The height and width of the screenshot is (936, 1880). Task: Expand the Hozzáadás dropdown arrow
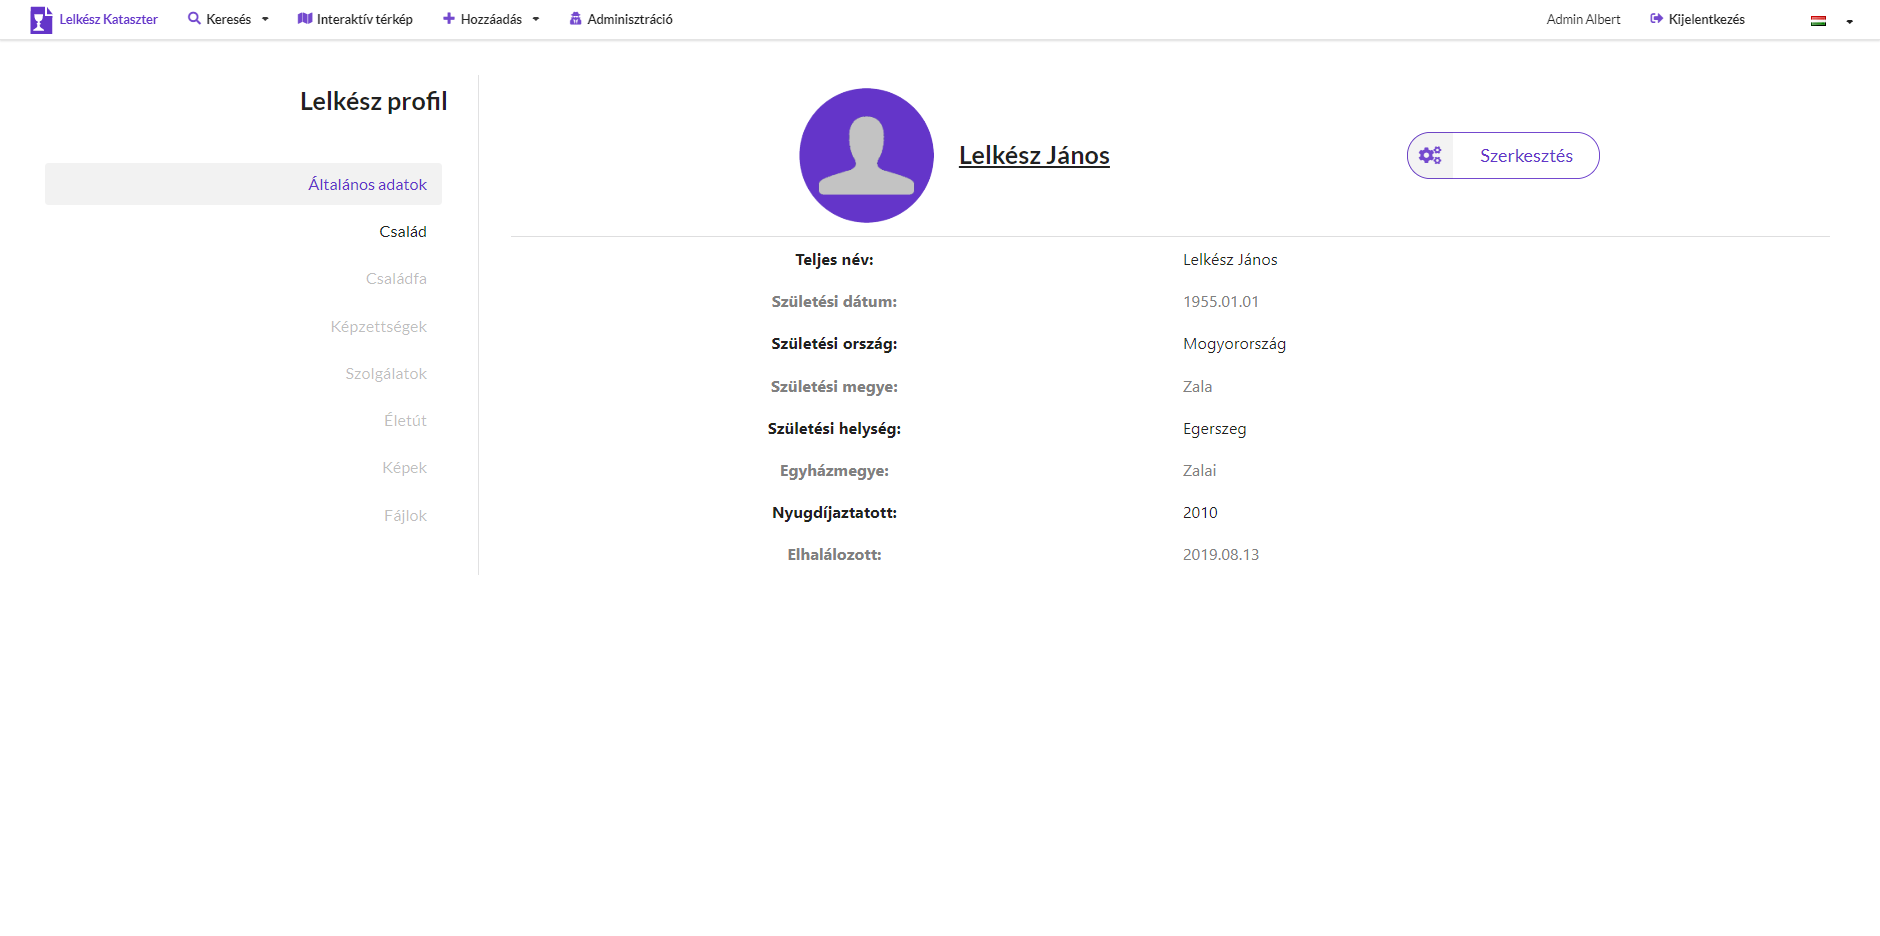click(536, 20)
